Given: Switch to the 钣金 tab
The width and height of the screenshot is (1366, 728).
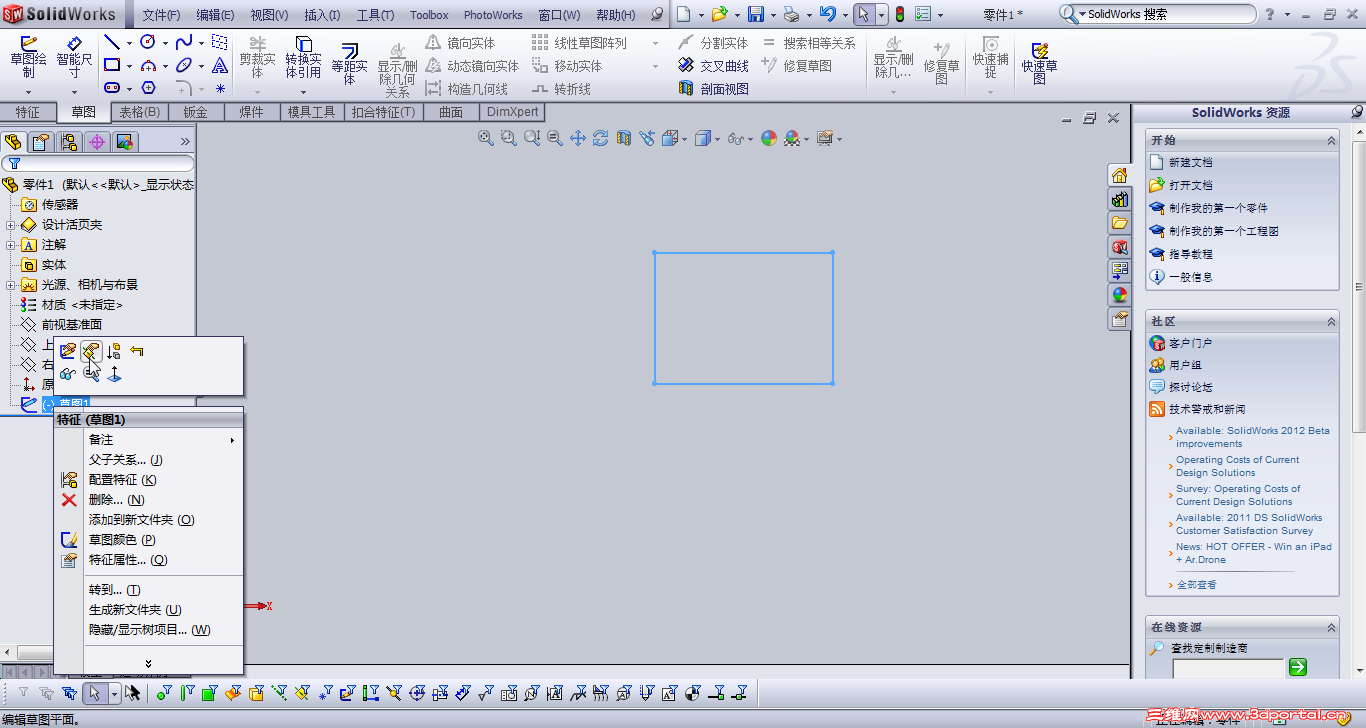Looking at the screenshot, I should coord(196,112).
